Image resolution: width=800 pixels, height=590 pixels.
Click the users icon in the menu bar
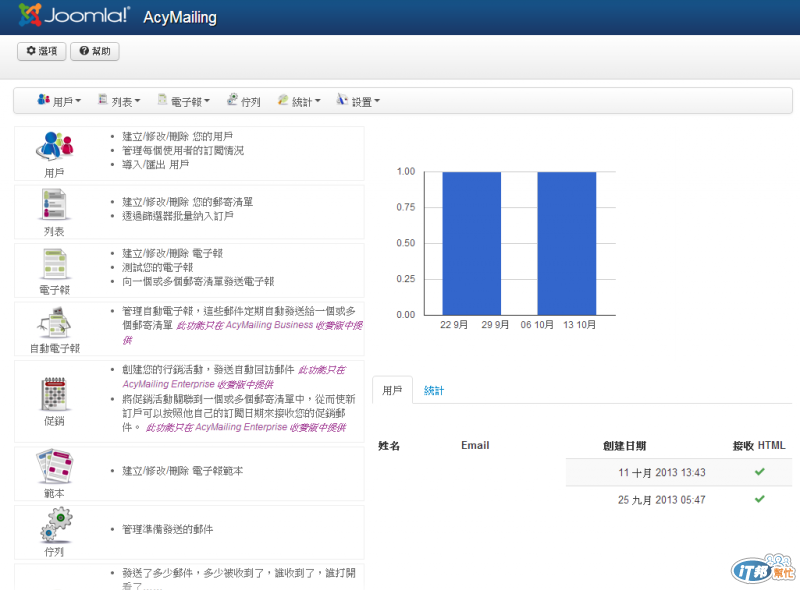(x=43, y=100)
